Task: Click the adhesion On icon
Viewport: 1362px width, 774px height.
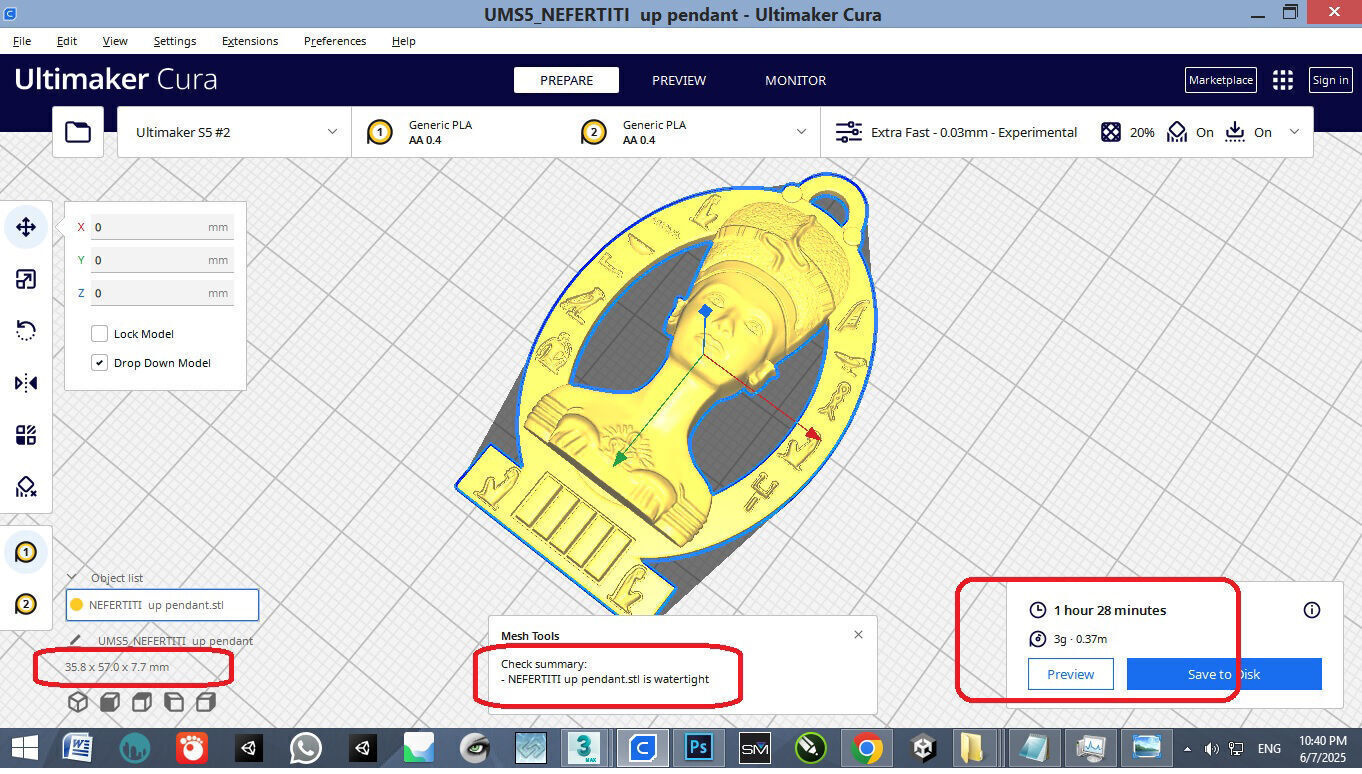Action: [1235, 132]
